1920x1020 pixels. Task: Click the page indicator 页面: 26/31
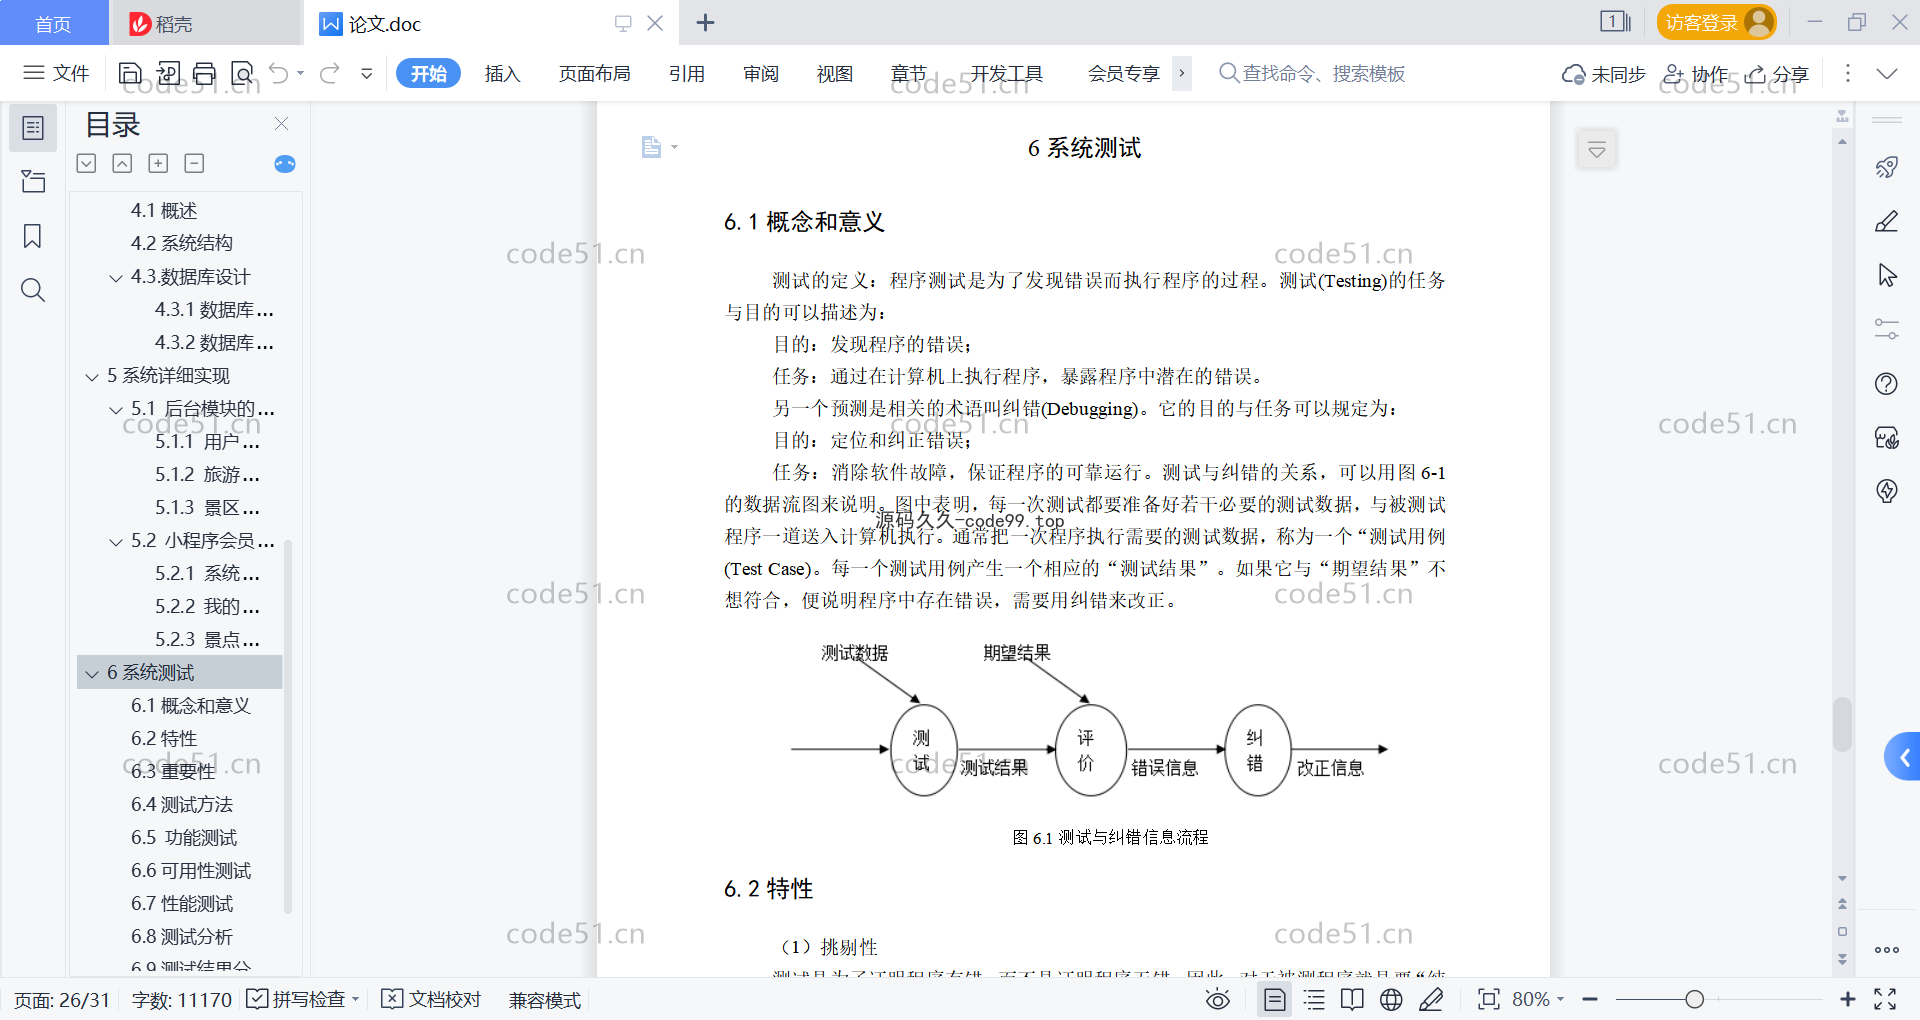(x=62, y=1000)
